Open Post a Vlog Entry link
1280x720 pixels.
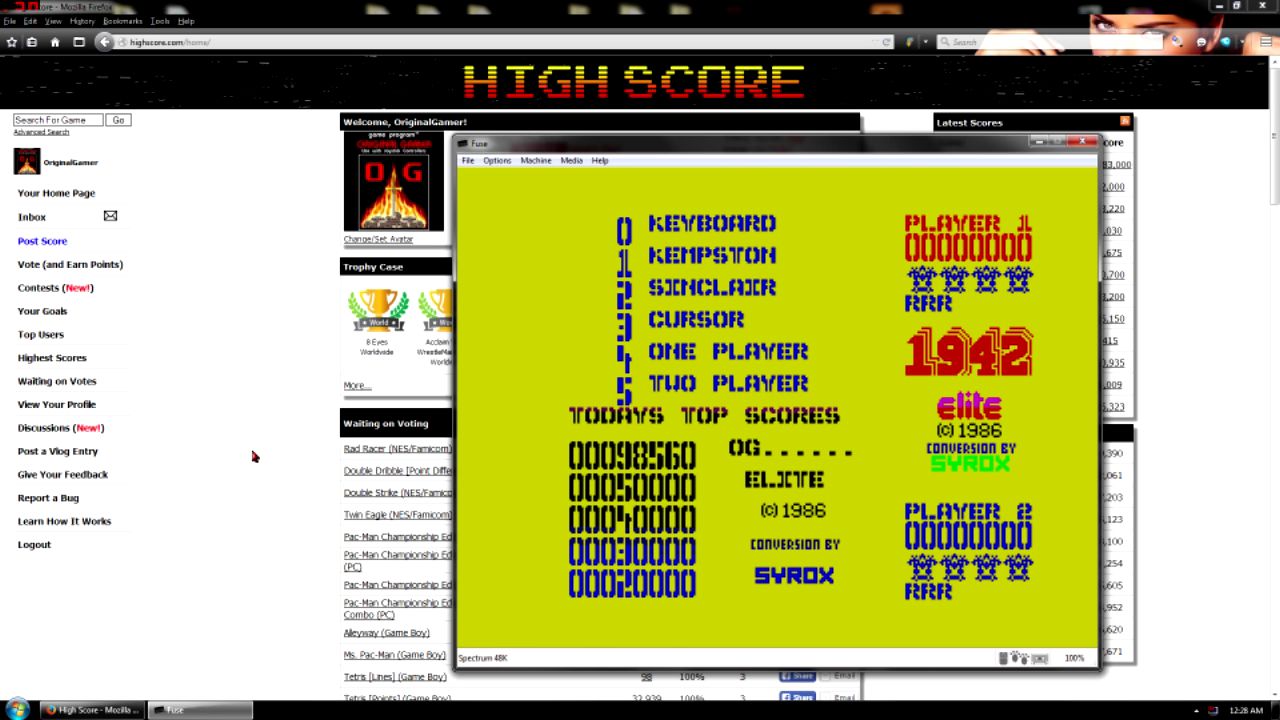click(x=58, y=451)
